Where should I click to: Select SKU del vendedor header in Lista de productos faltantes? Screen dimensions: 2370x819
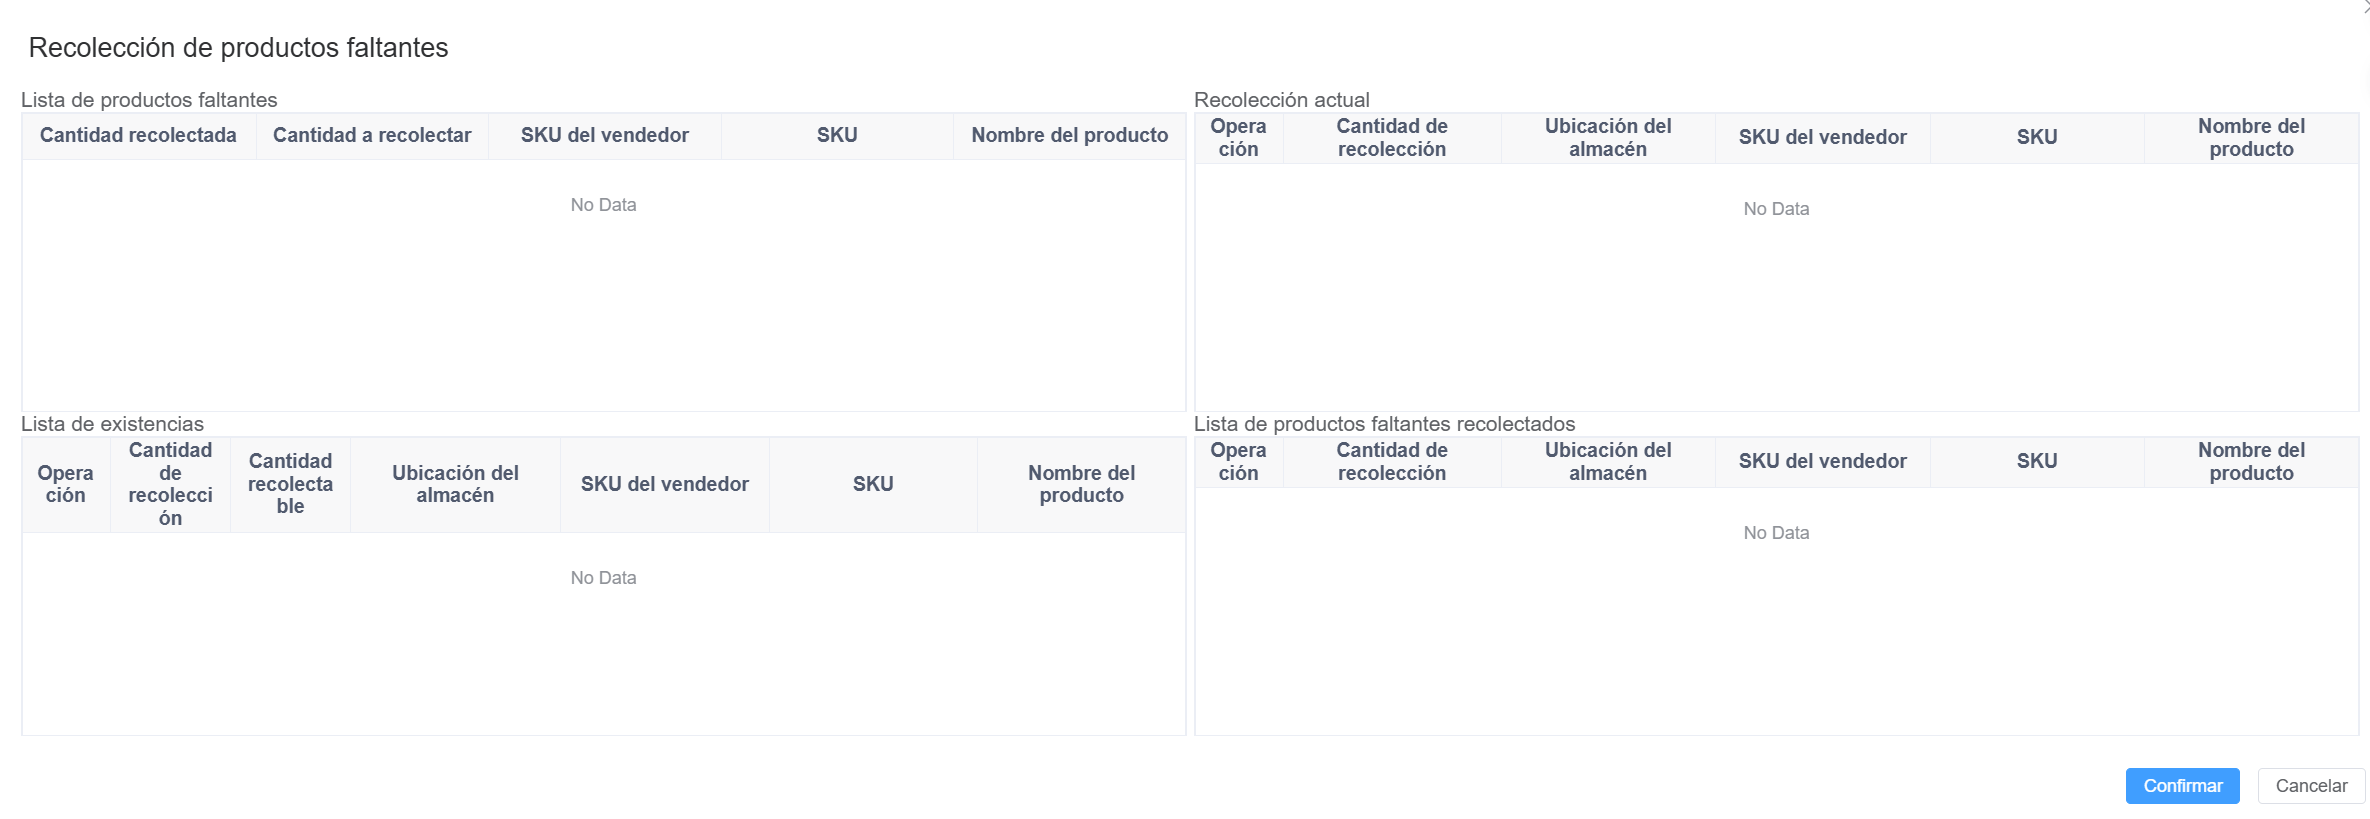coord(604,136)
